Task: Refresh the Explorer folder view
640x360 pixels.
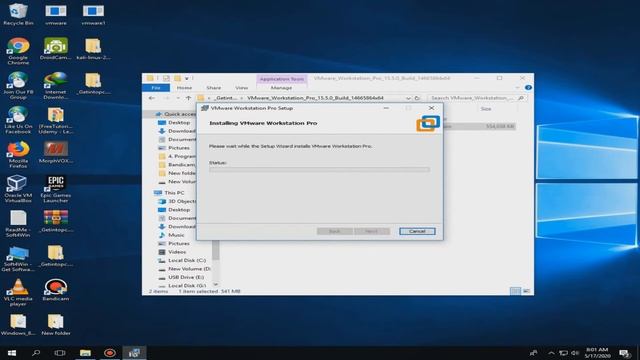Action: (x=417, y=98)
